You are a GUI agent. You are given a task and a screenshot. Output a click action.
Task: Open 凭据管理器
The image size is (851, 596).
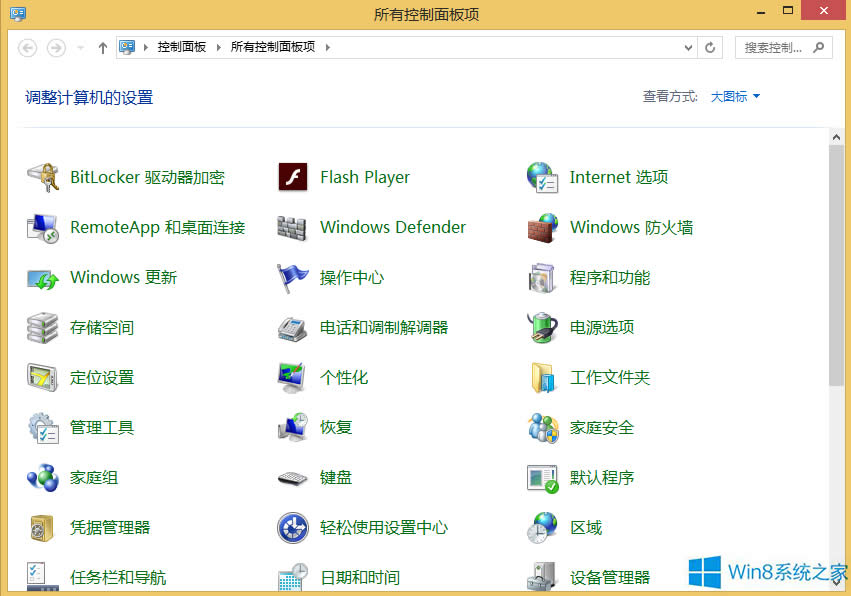(x=111, y=527)
